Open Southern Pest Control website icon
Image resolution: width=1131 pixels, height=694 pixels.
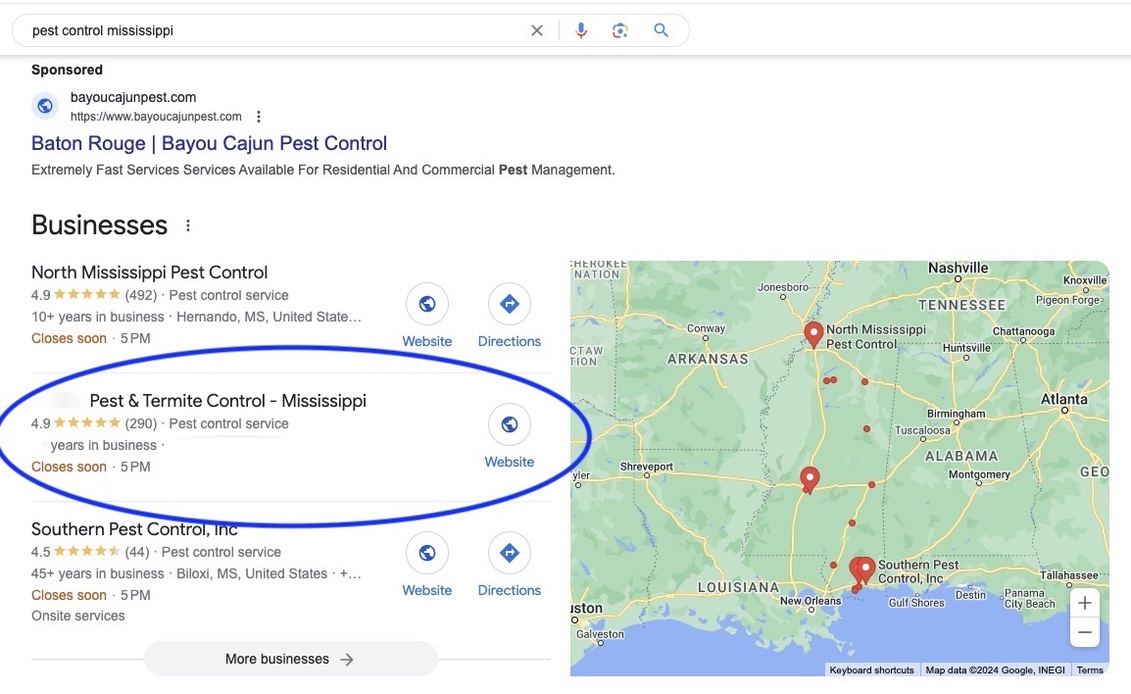tap(427, 554)
